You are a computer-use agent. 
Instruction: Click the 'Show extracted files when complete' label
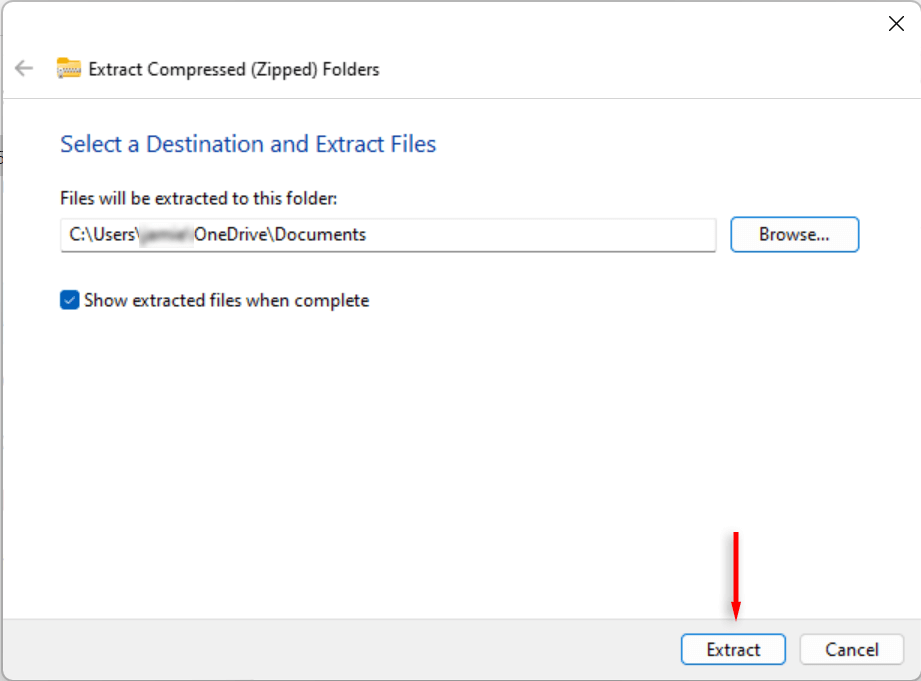tap(227, 300)
